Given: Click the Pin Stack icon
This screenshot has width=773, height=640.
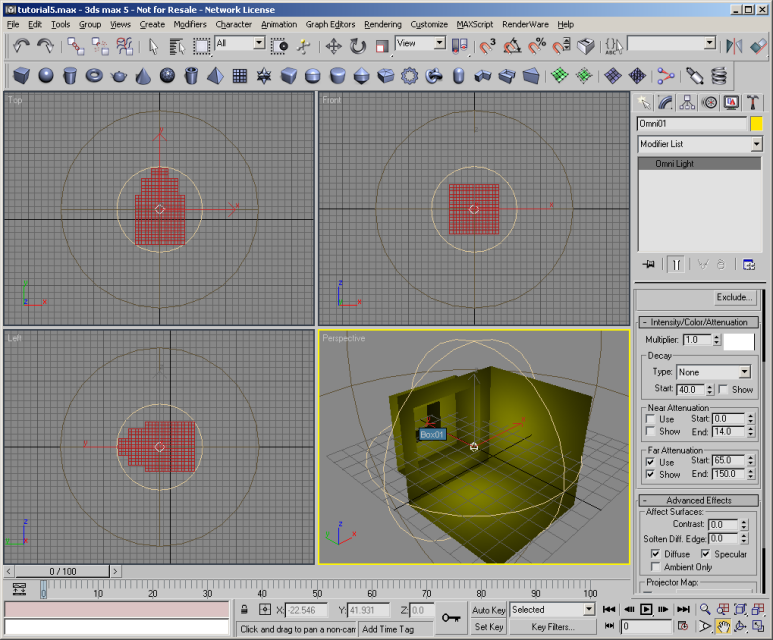Looking at the screenshot, I should coord(649,264).
